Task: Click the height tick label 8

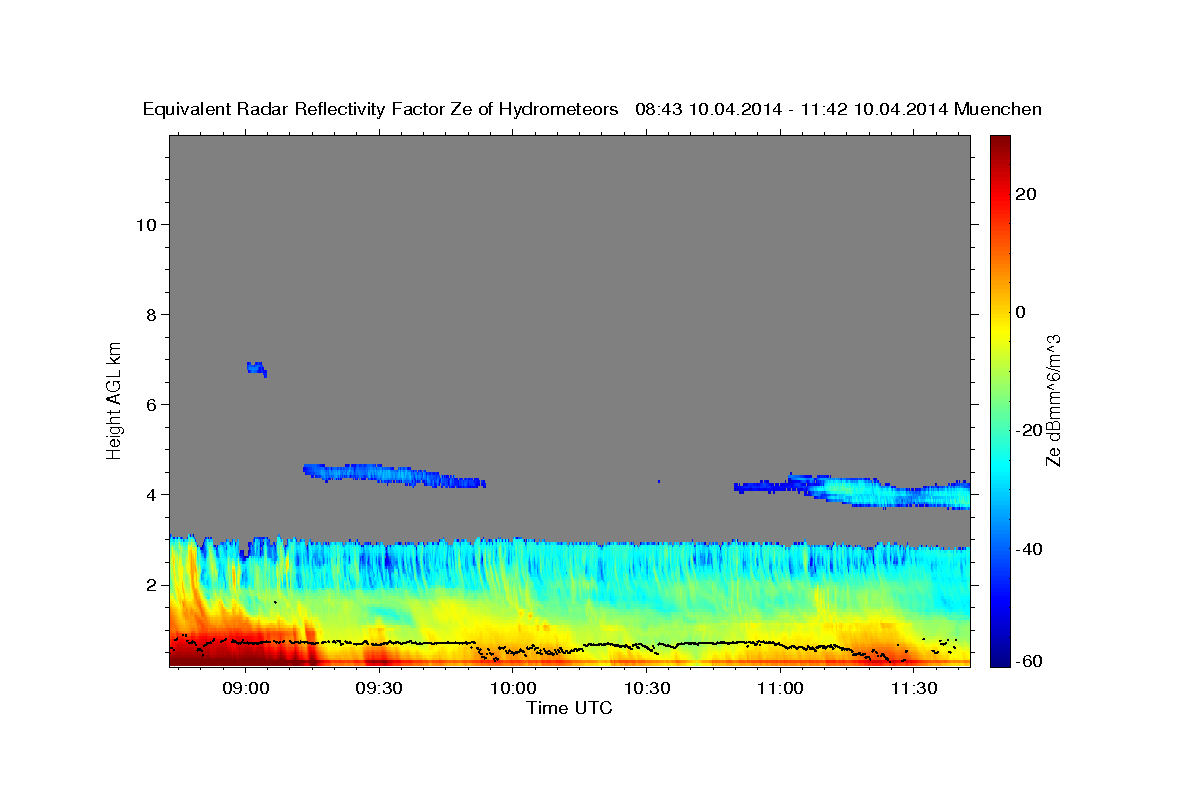Action: (152, 314)
